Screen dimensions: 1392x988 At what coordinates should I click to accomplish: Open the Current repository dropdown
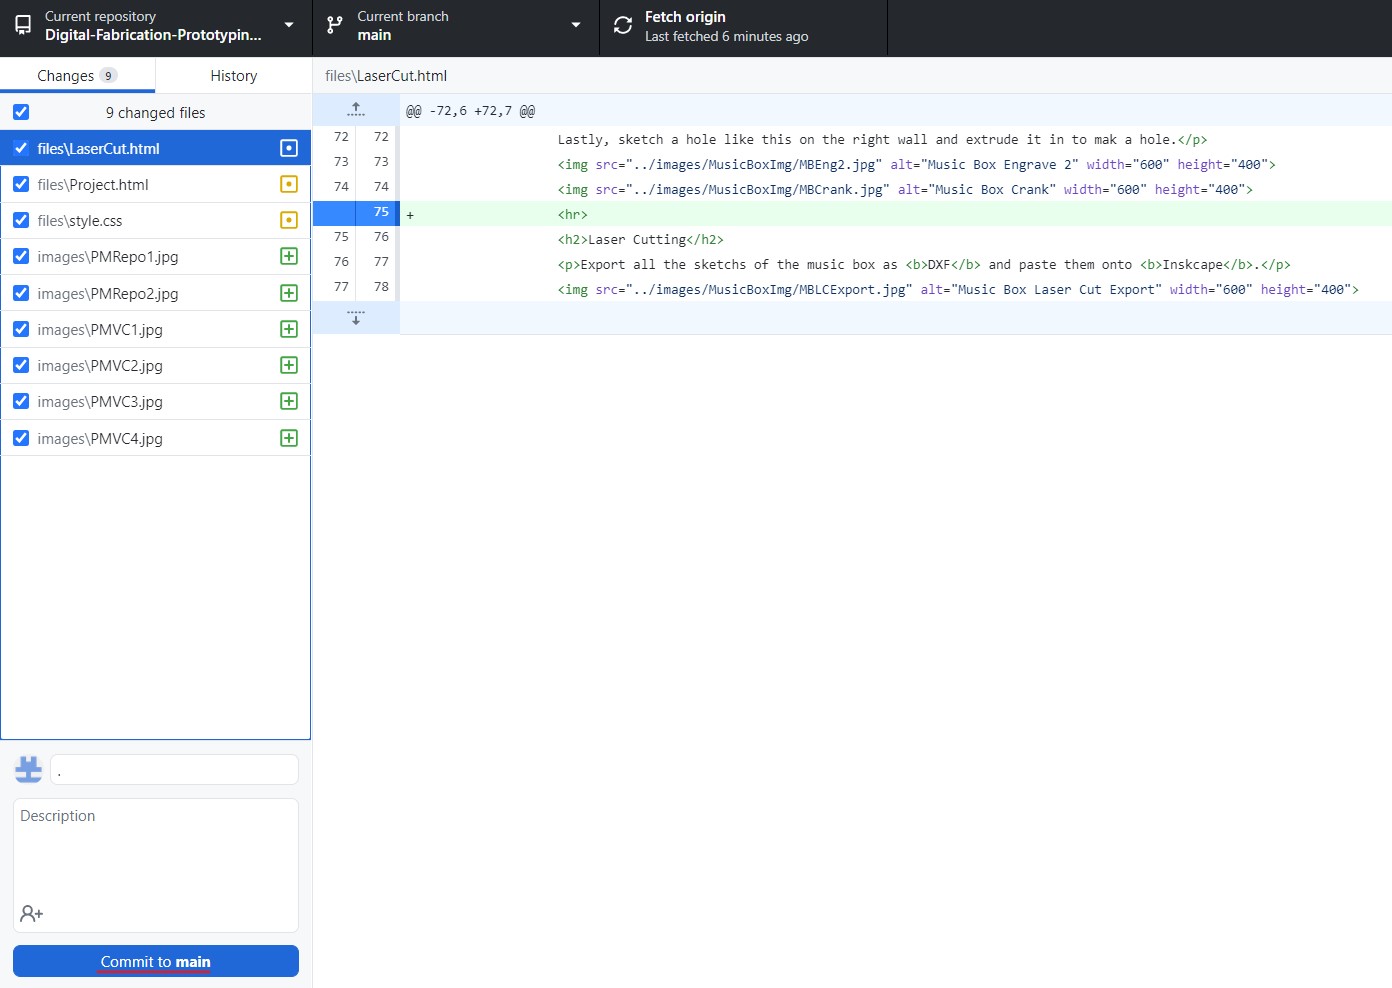coord(156,28)
